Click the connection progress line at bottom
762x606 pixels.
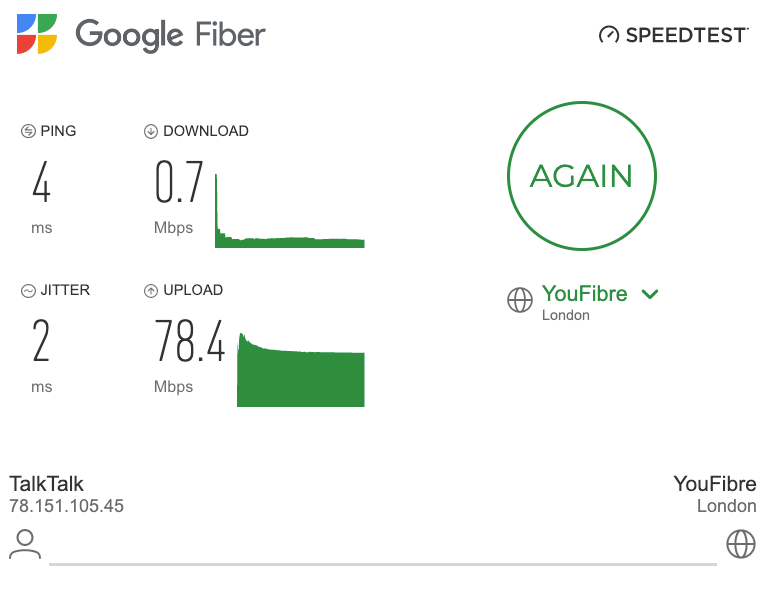382,564
